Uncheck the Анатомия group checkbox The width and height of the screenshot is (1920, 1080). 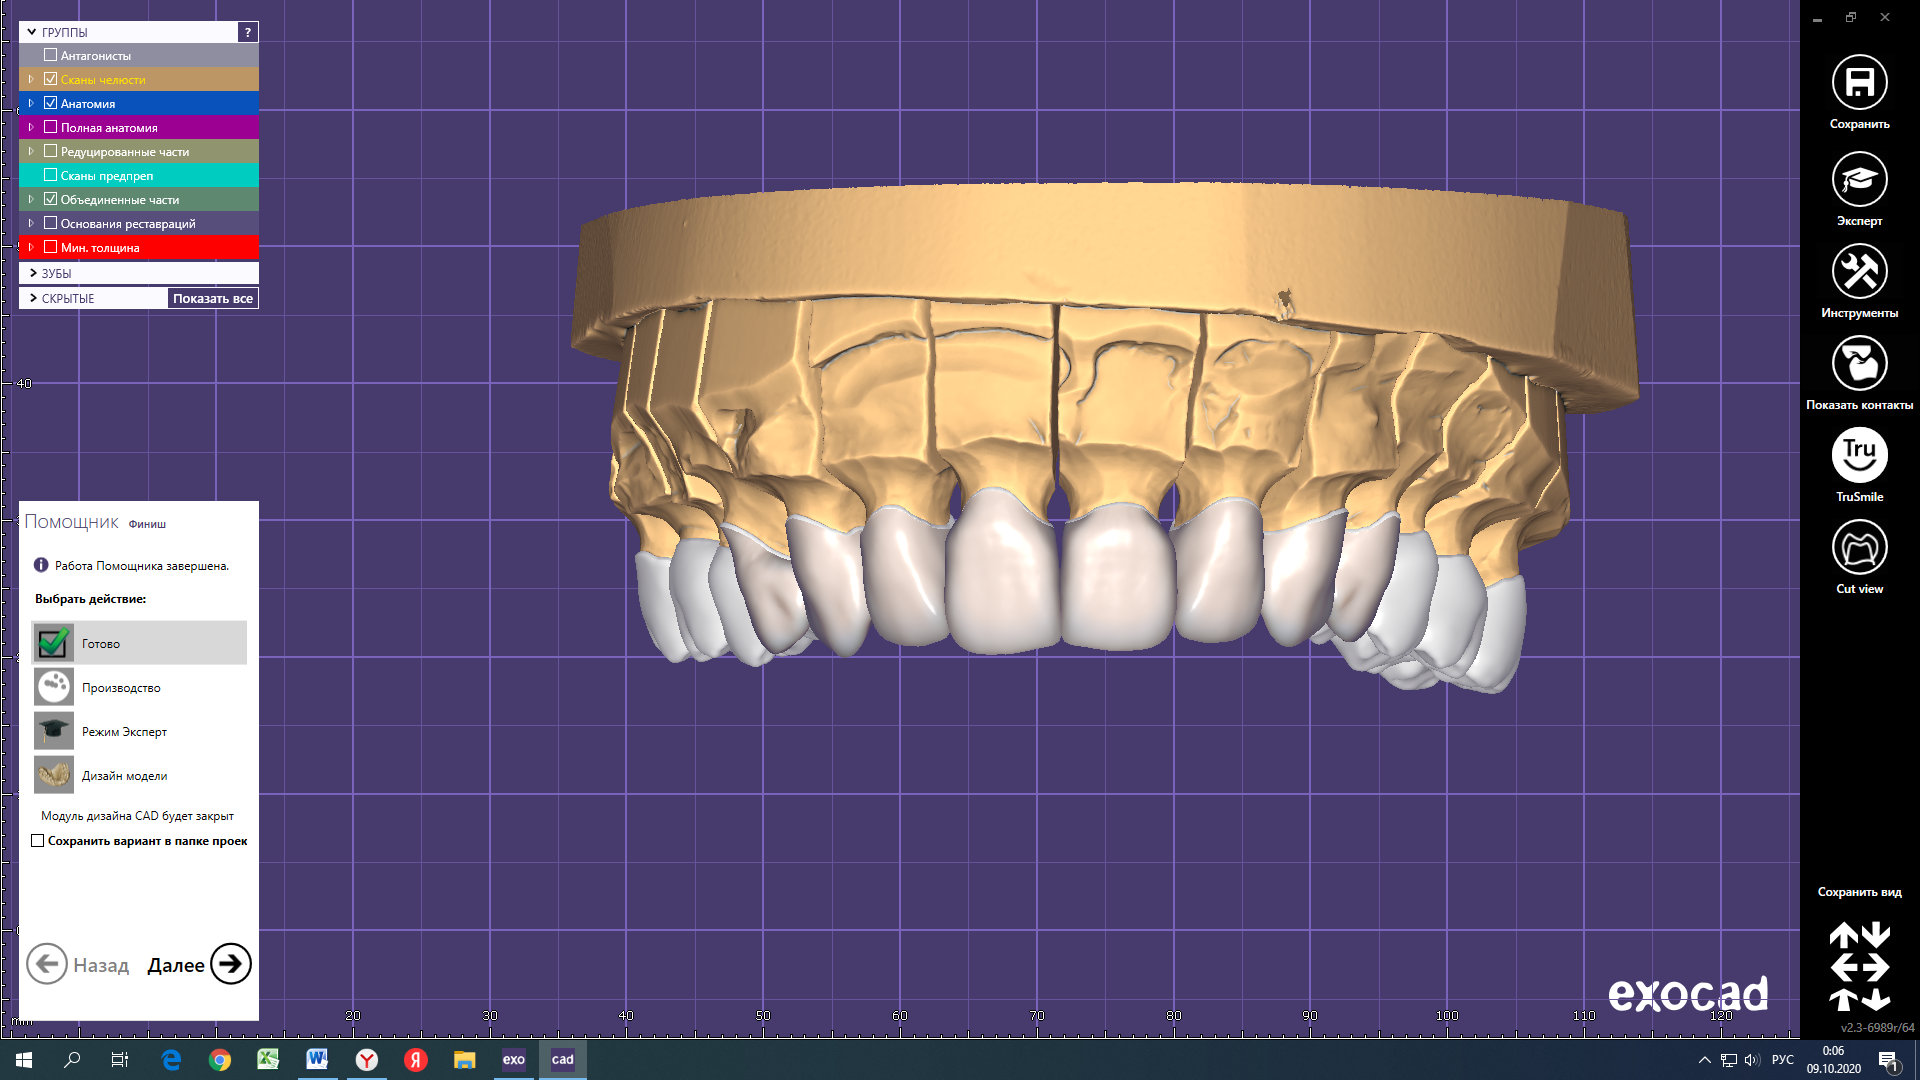point(51,103)
